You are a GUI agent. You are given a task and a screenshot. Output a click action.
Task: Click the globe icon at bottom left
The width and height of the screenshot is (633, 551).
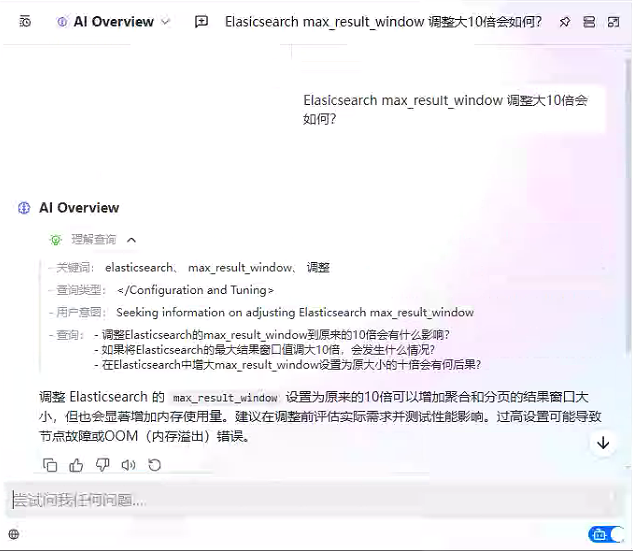coord(14,534)
